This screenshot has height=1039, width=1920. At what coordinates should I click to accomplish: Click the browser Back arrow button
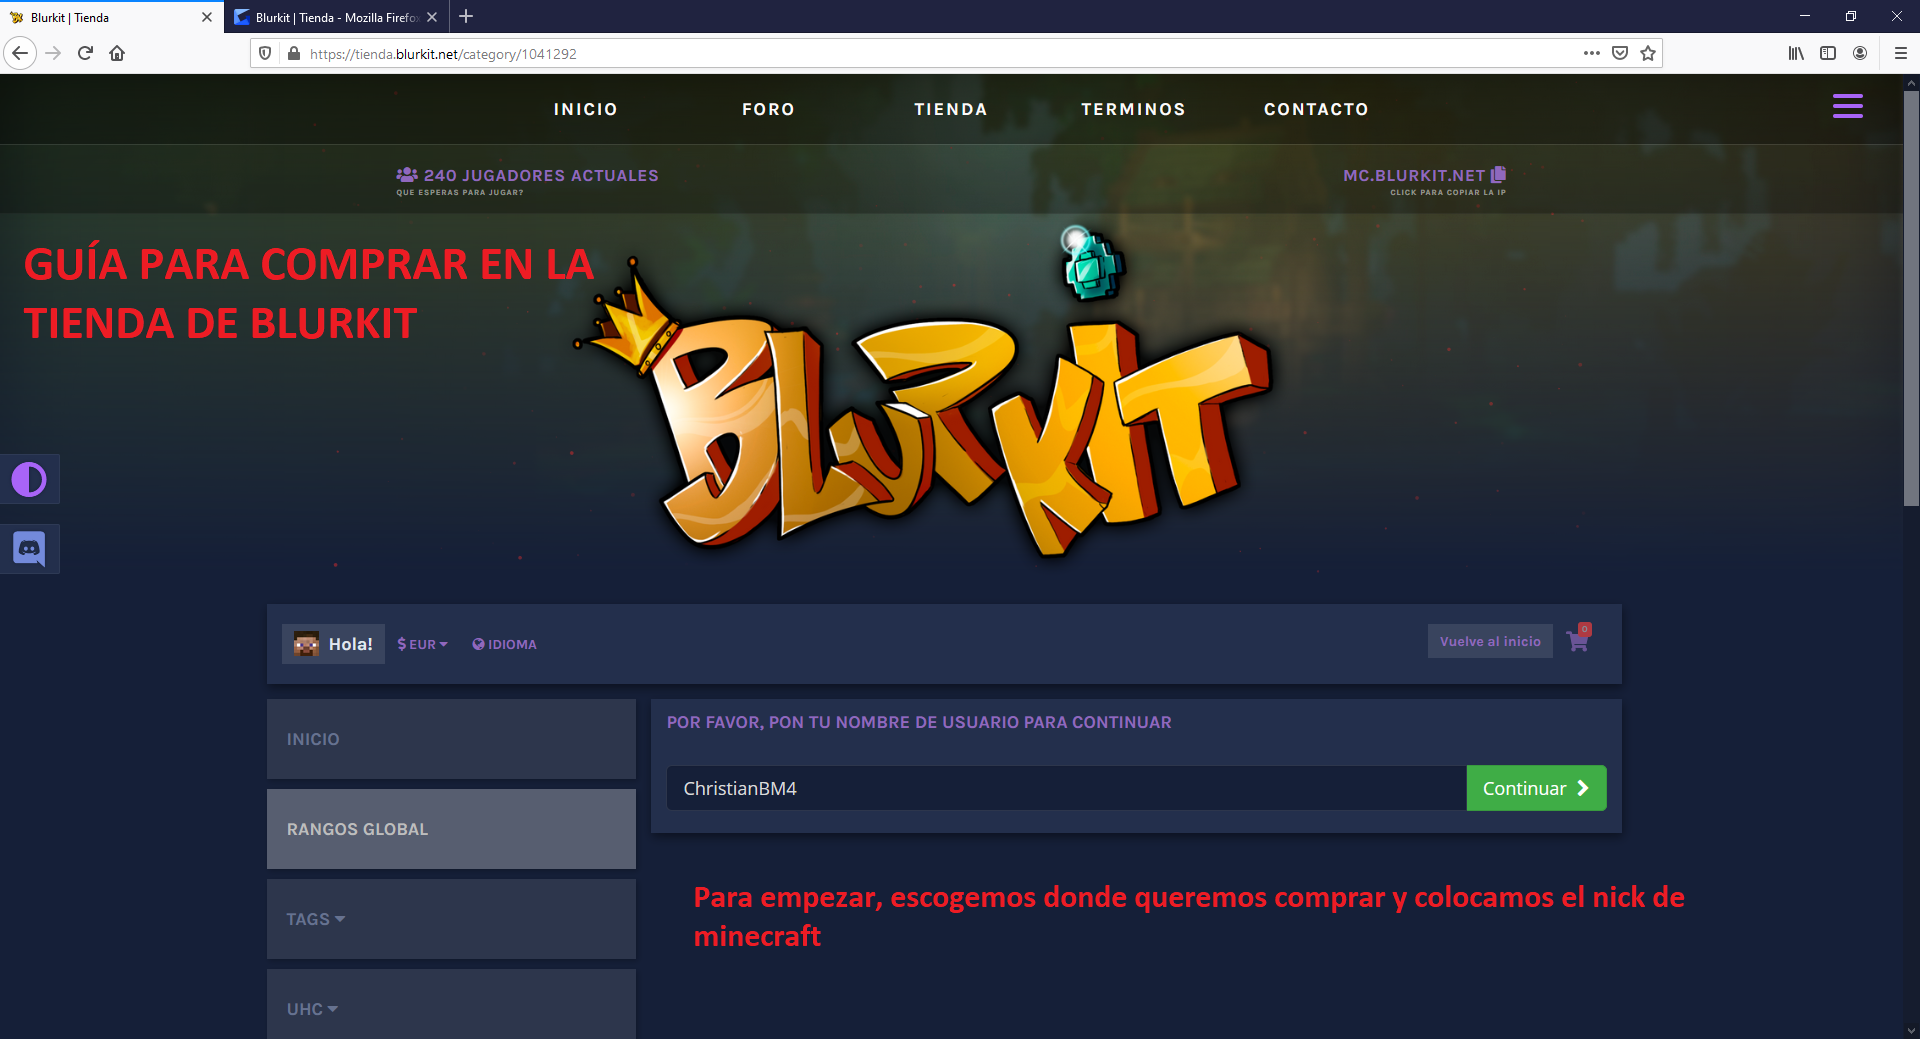(x=20, y=53)
